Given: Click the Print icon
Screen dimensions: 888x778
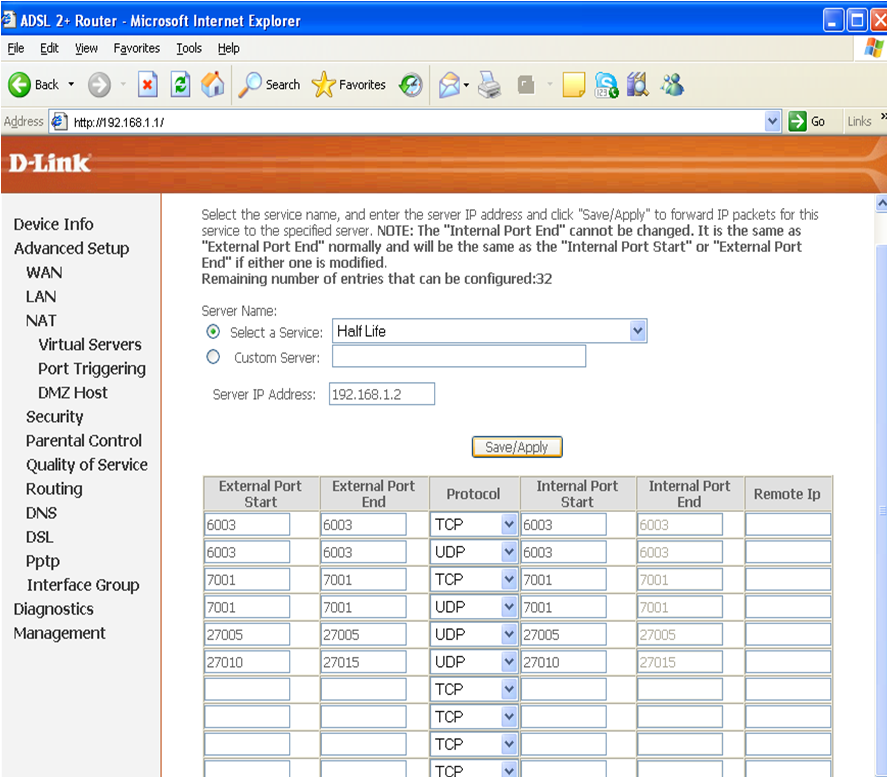Looking at the screenshot, I should (x=489, y=85).
